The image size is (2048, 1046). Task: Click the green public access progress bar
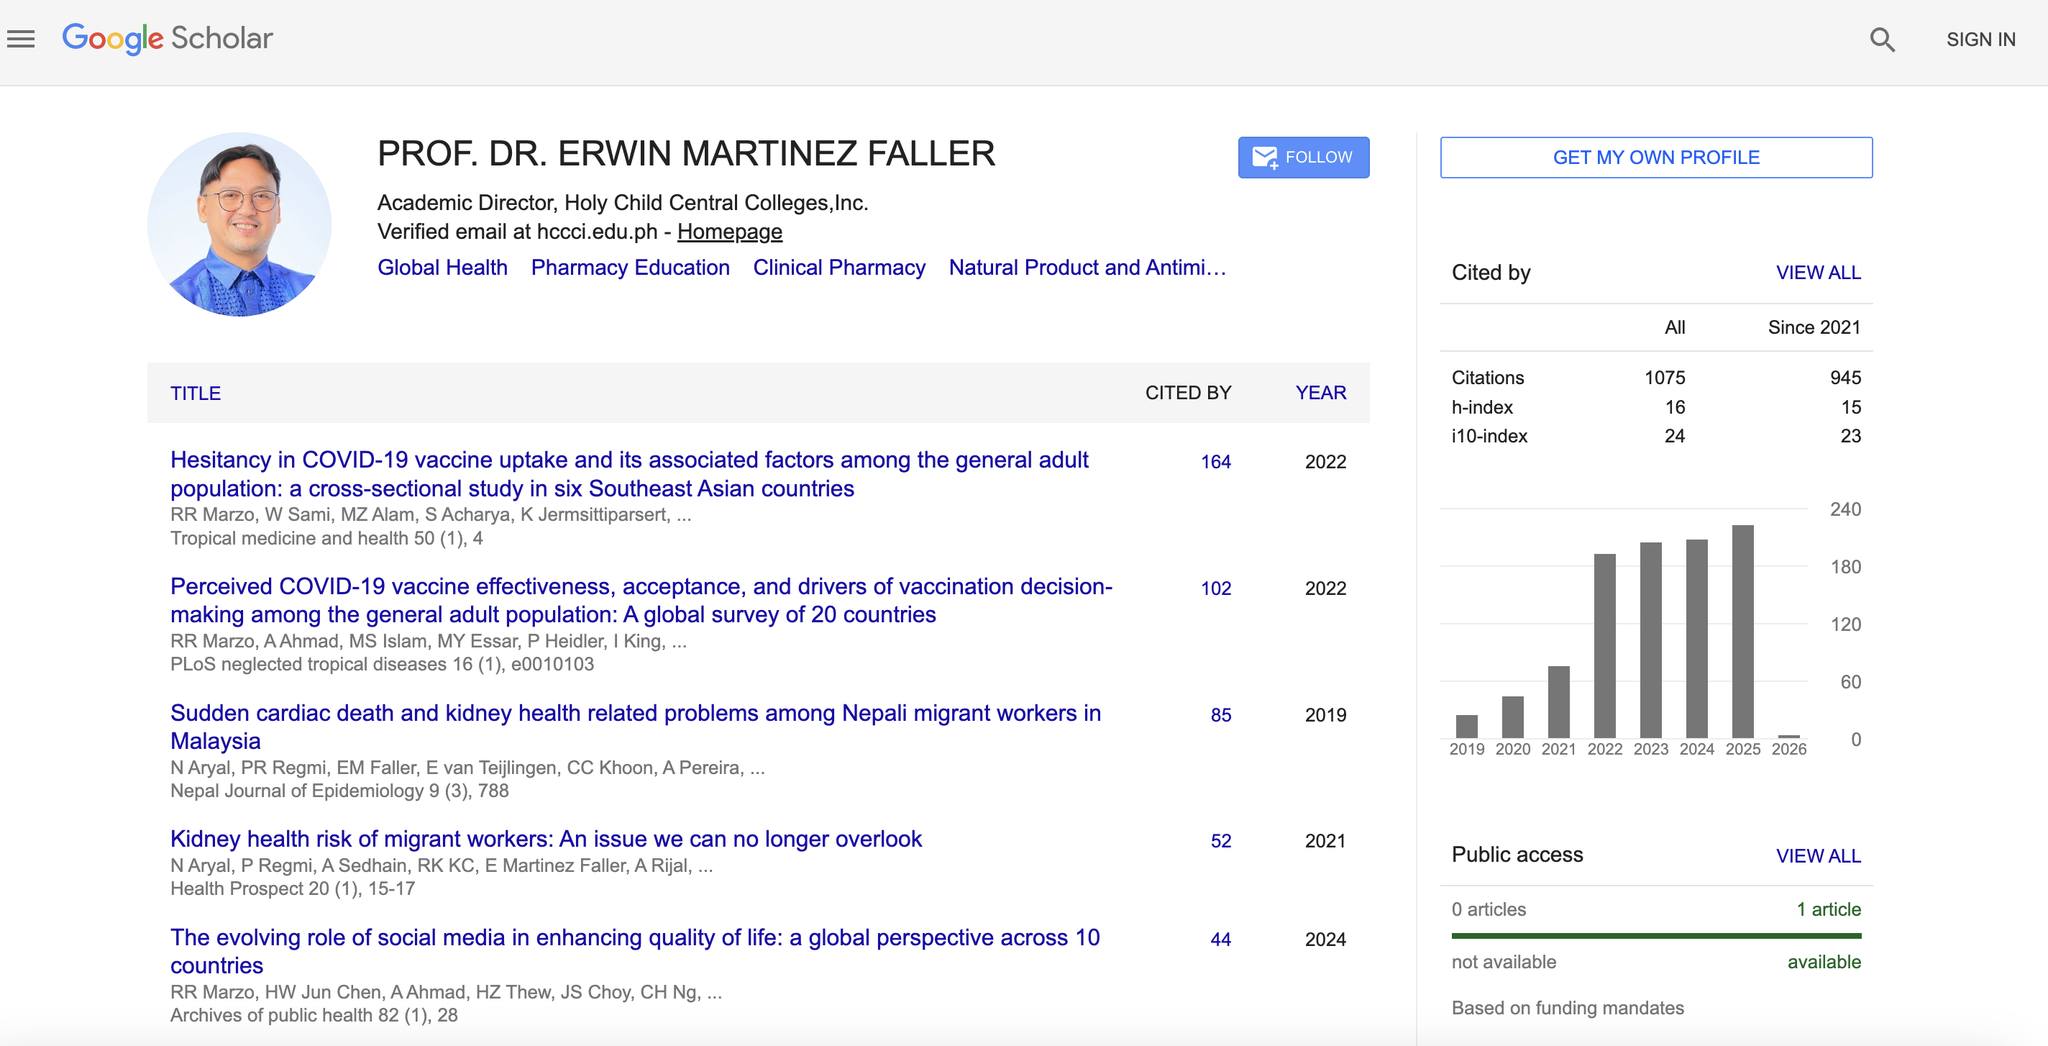pyautogui.click(x=1656, y=936)
